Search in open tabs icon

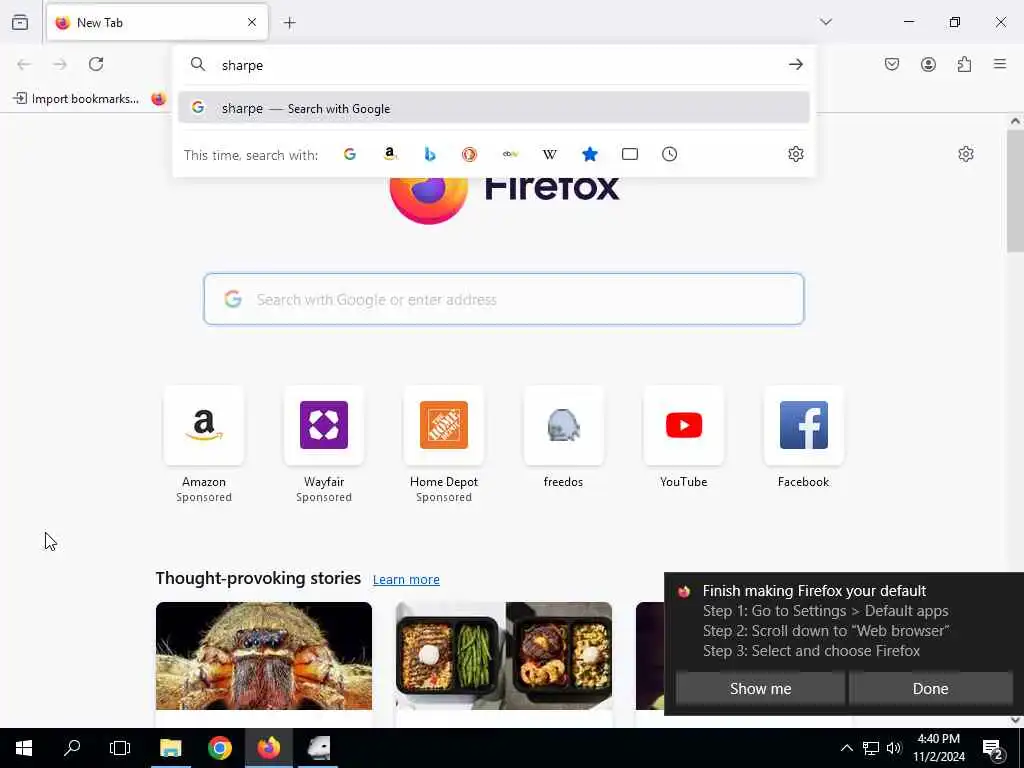pos(630,154)
